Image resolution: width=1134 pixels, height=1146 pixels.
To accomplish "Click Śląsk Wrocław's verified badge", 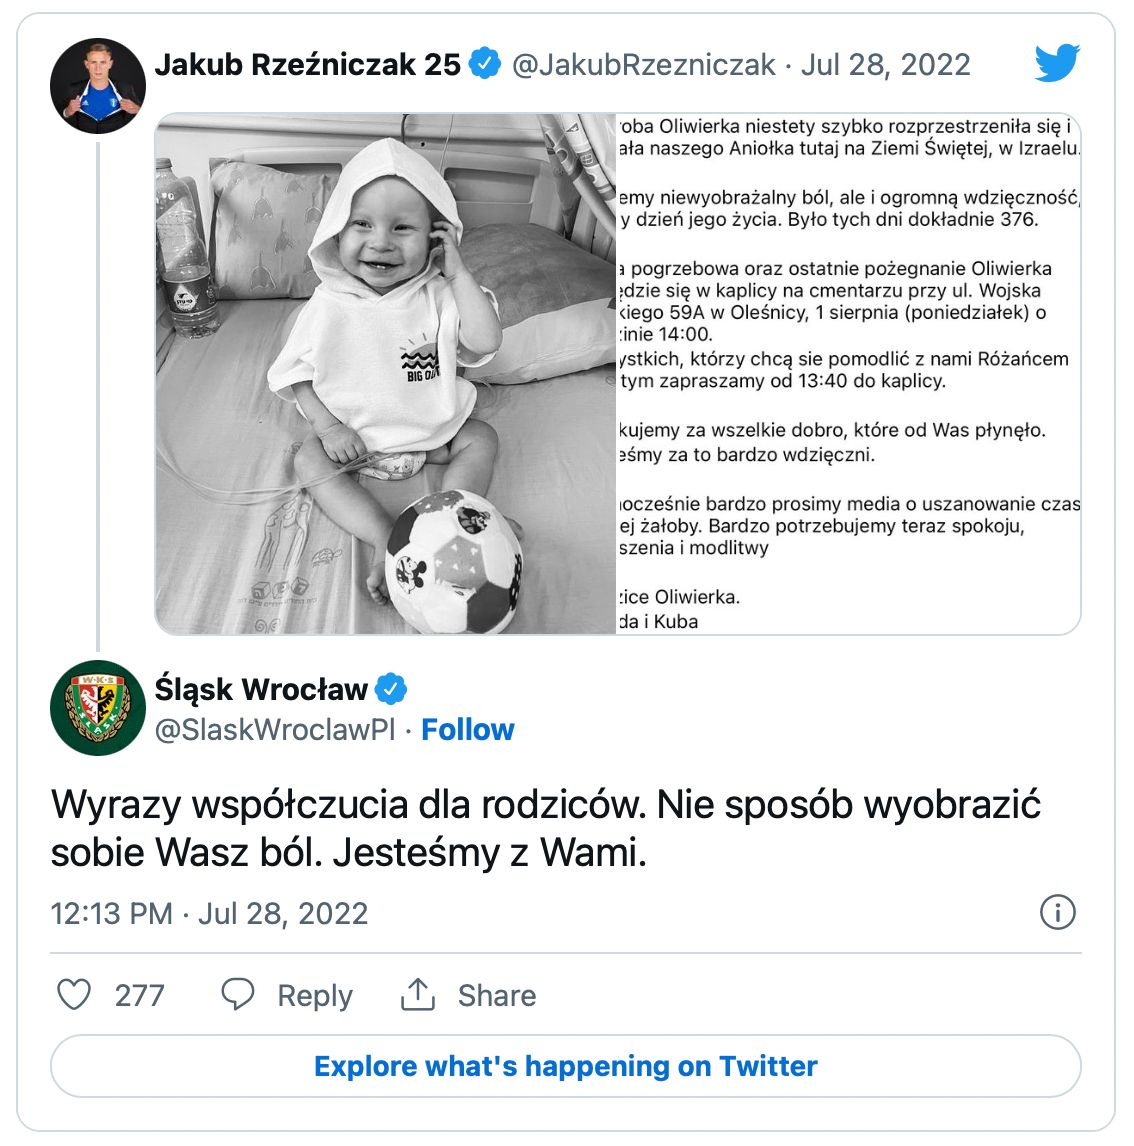I will 391,688.
